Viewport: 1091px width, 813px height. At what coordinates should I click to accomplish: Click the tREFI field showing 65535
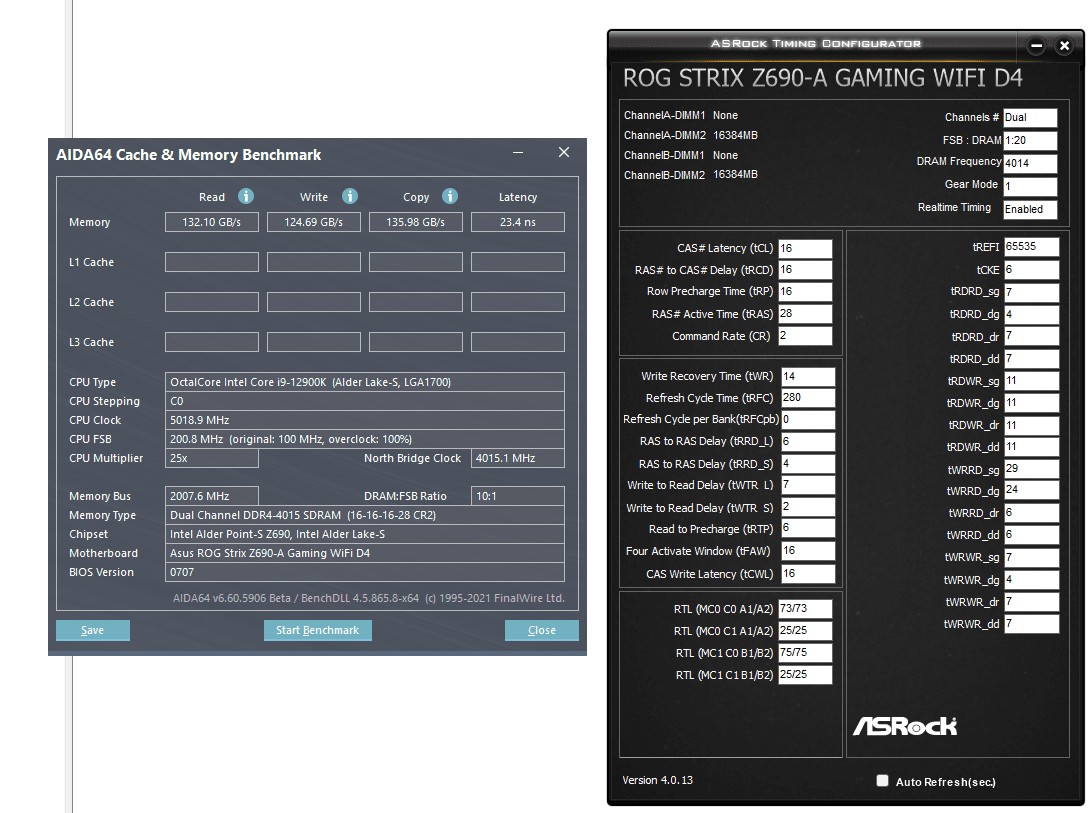(1031, 247)
